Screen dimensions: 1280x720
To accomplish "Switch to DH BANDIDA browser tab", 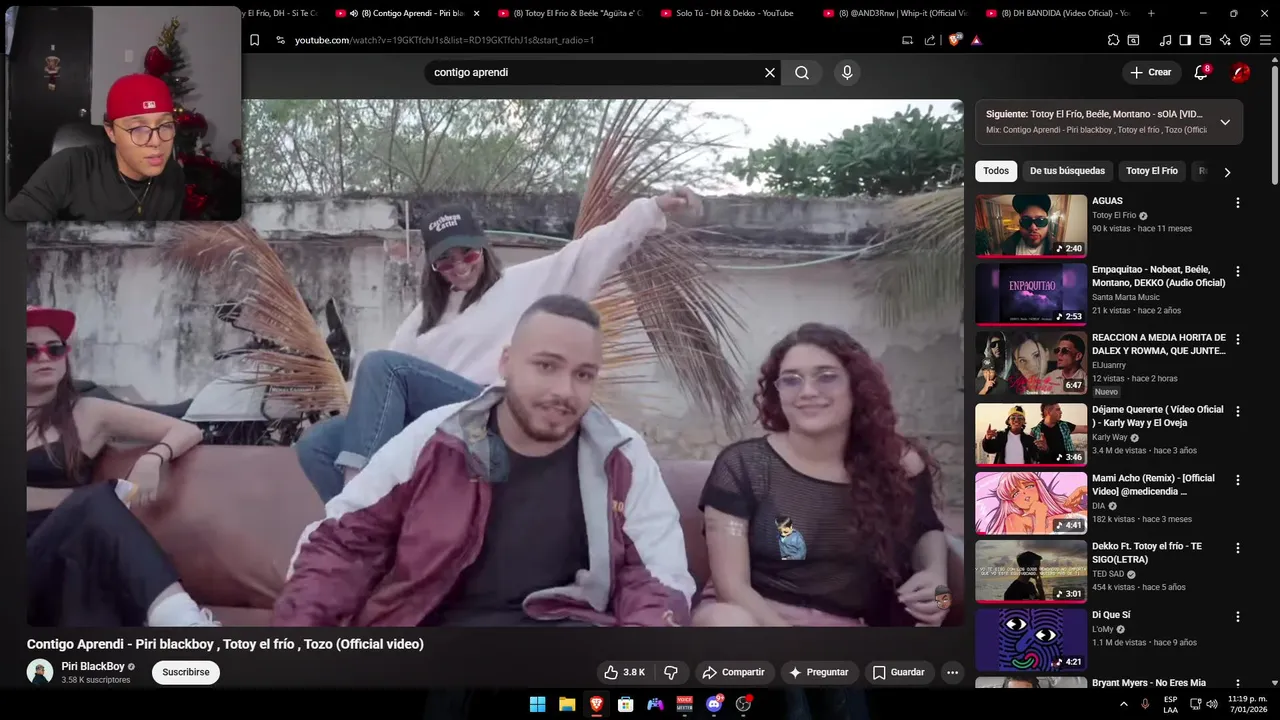I will 1059,13.
